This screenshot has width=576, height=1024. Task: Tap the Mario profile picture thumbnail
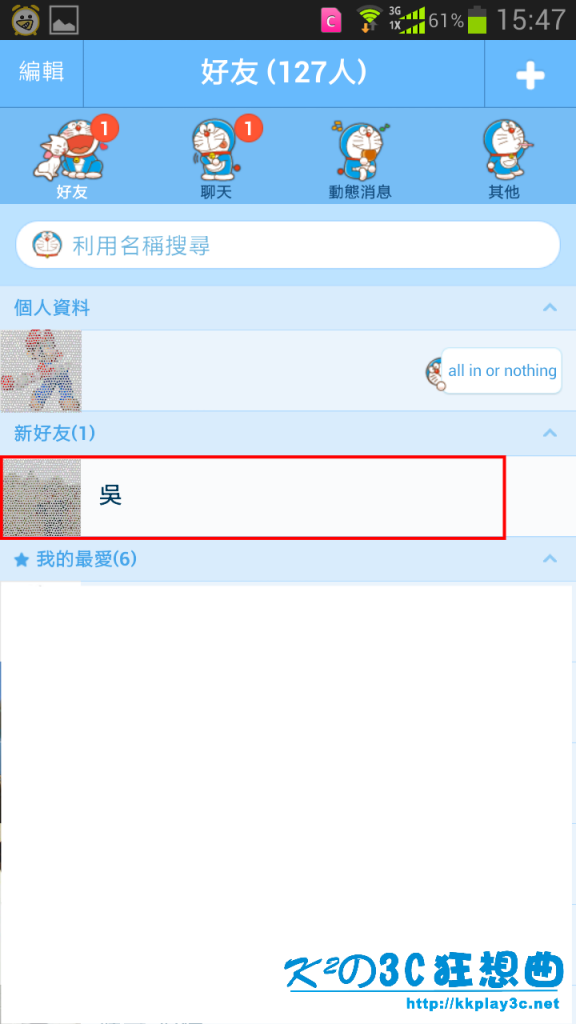(x=41, y=371)
